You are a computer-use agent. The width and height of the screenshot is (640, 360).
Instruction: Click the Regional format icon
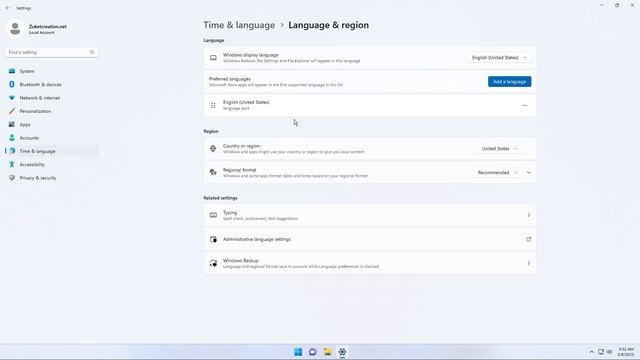pyautogui.click(x=213, y=172)
